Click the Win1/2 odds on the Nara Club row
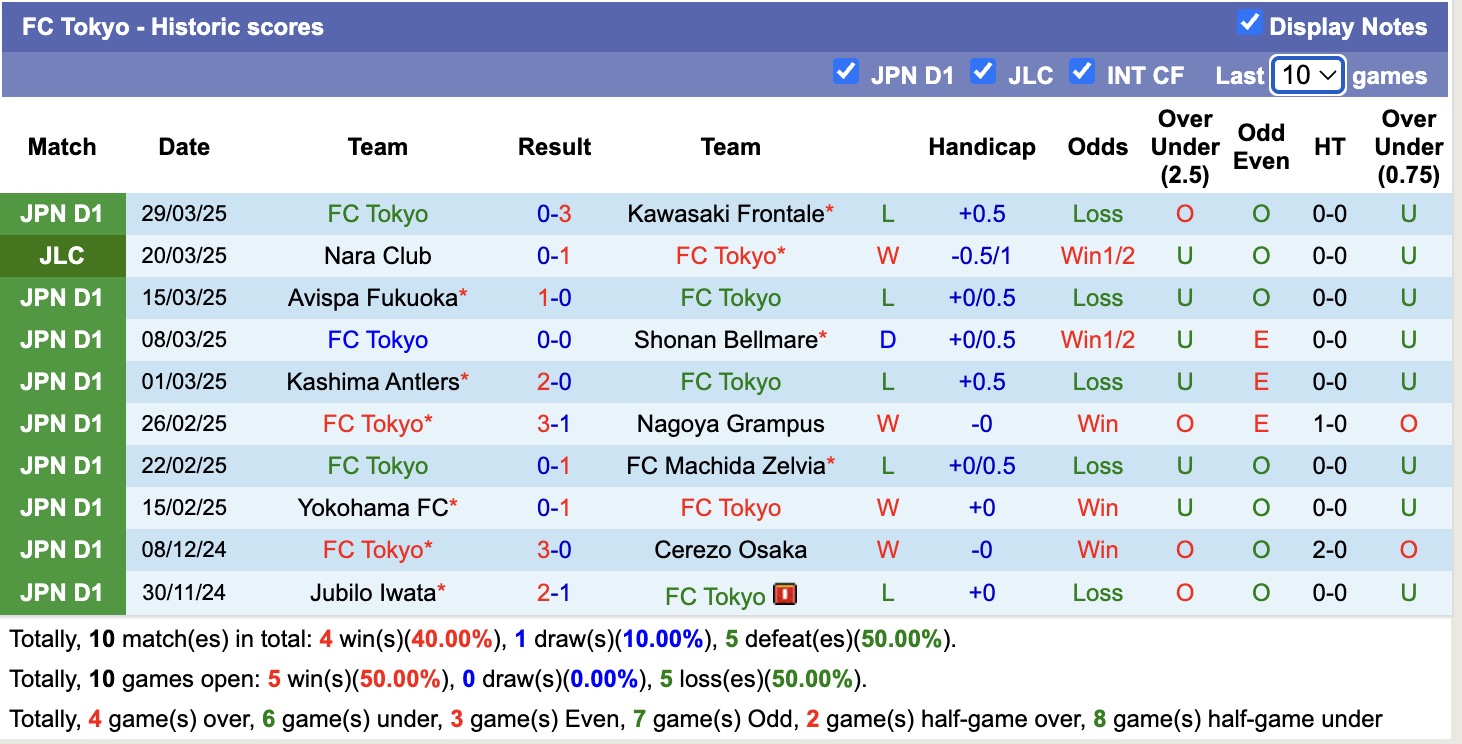Screen dimensions: 1462x744 tap(1097, 255)
